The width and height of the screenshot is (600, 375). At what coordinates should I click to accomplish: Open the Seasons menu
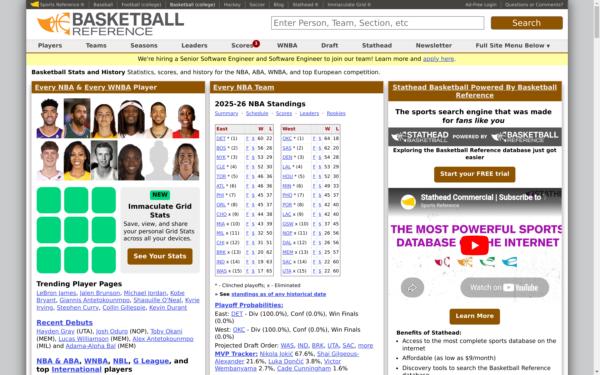(144, 46)
